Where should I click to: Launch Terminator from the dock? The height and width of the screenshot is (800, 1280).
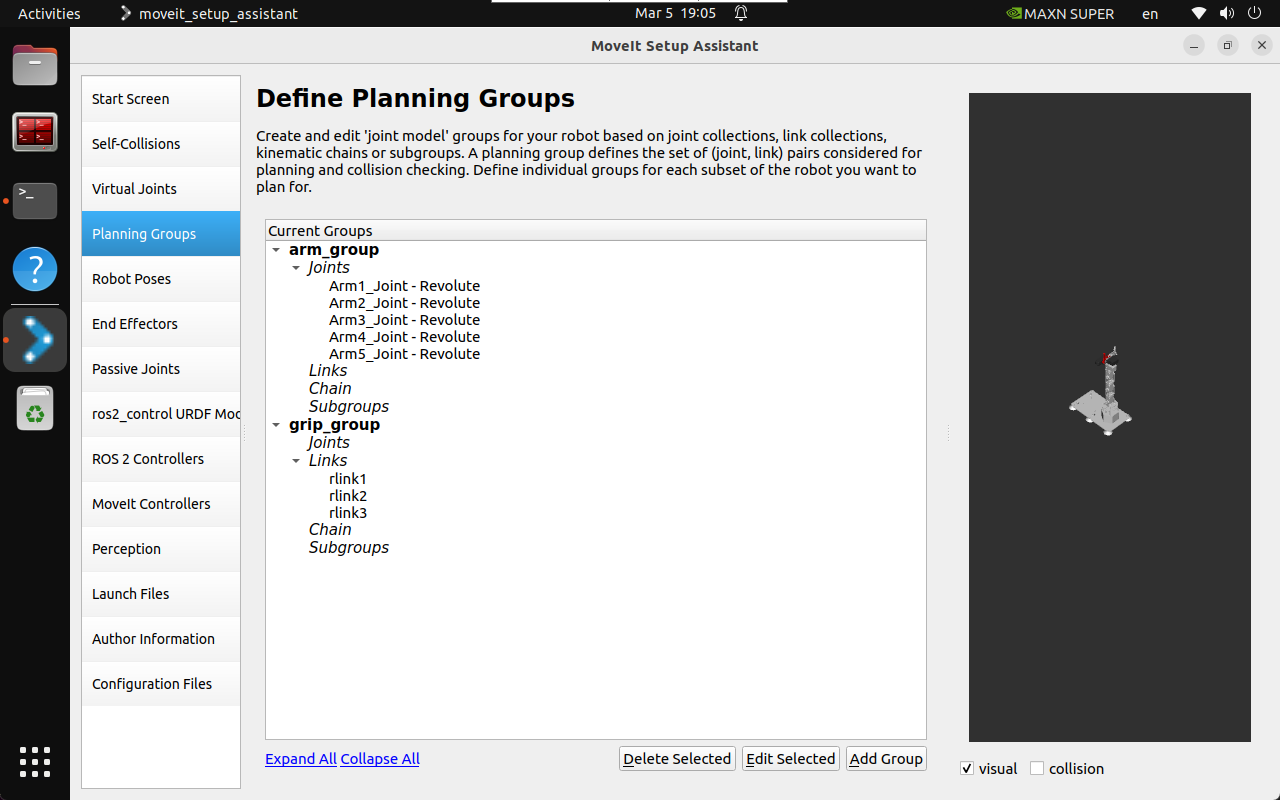click(35, 132)
